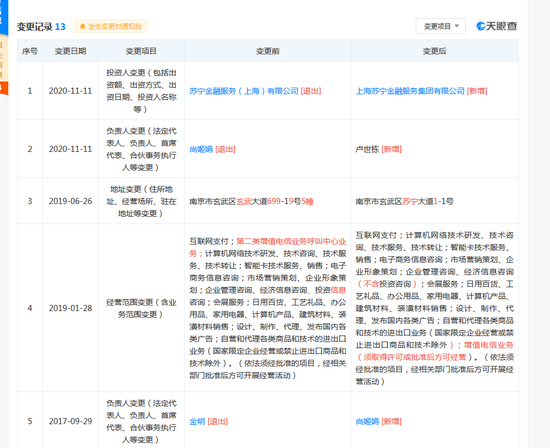Open the 变更项目 filter dropdown
The height and width of the screenshot is (448, 550).
coord(441,26)
